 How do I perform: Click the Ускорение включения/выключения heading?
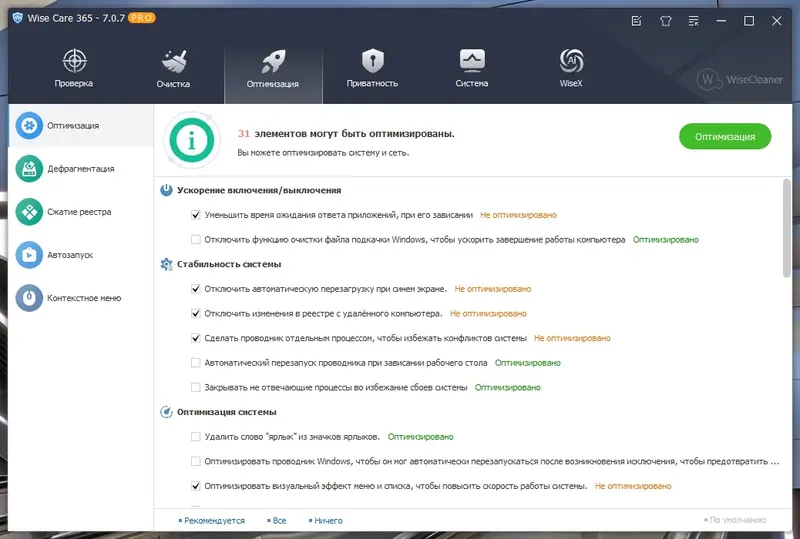pos(259,190)
